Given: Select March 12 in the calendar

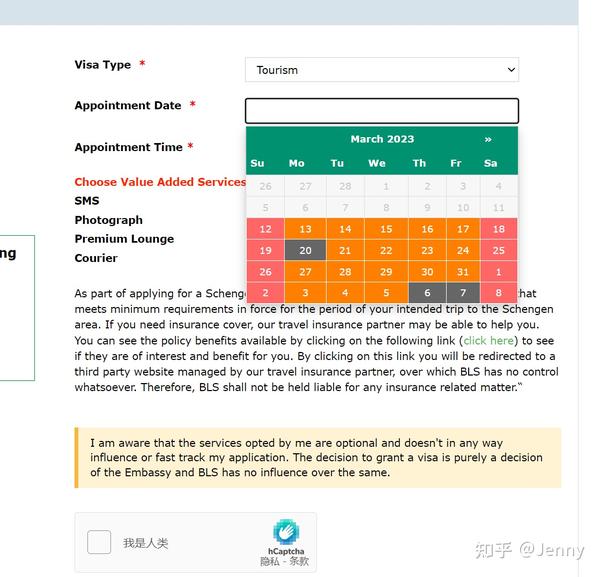Looking at the screenshot, I should click(x=266, y=229).
